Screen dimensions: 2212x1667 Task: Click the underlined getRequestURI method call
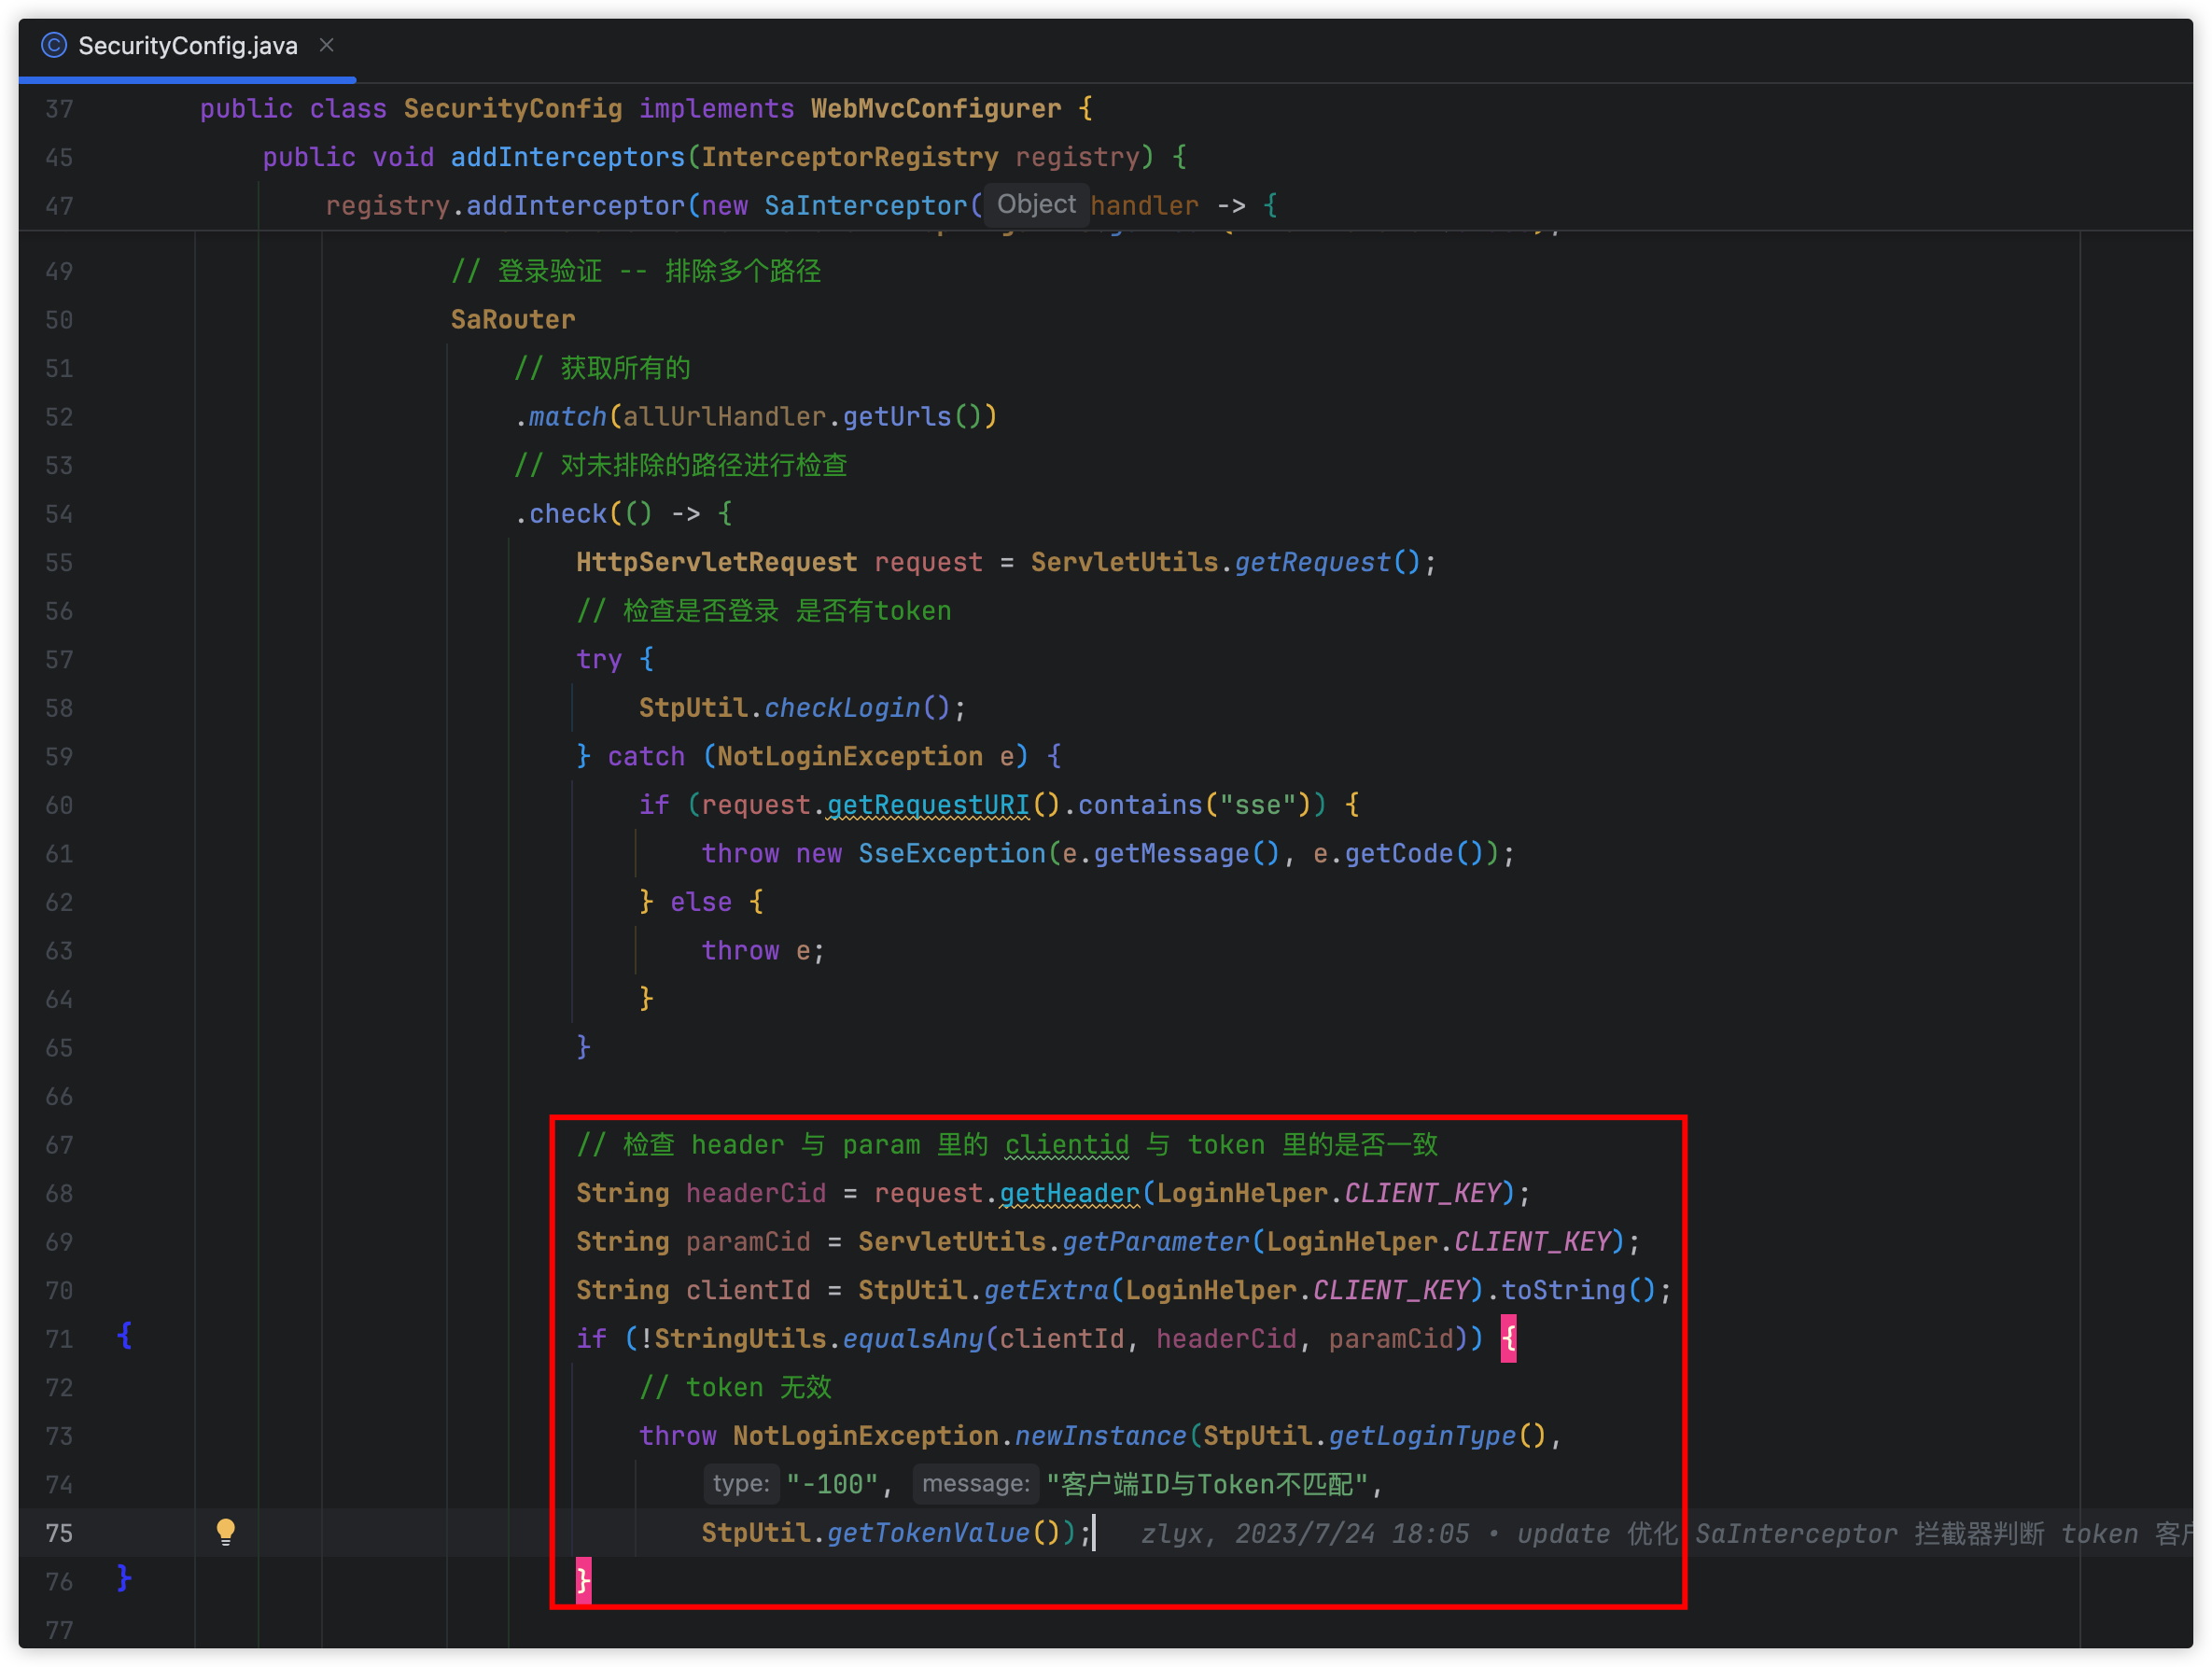pos(927,805)
